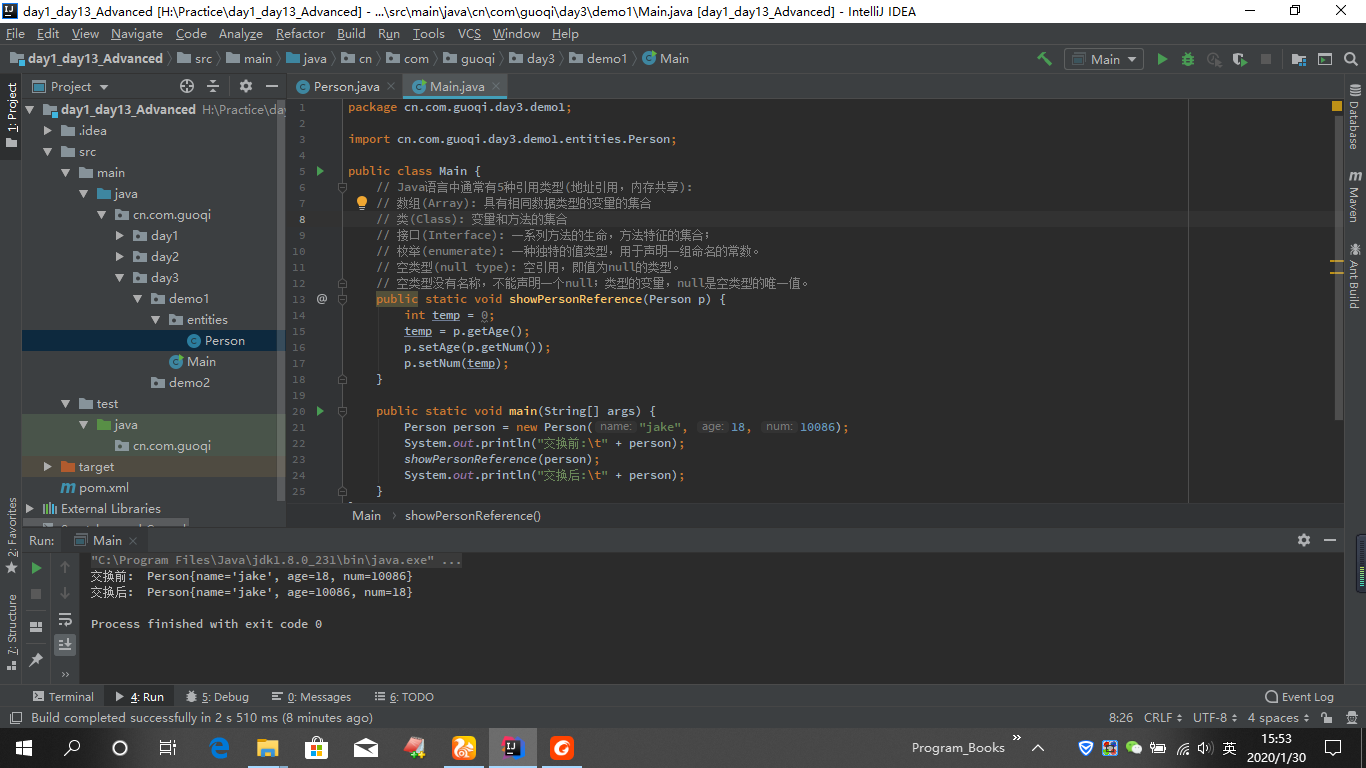This screenshot has height=768, width=1366.
Task: Click the 4 spaces indent selector
Action: point(1277,718)
